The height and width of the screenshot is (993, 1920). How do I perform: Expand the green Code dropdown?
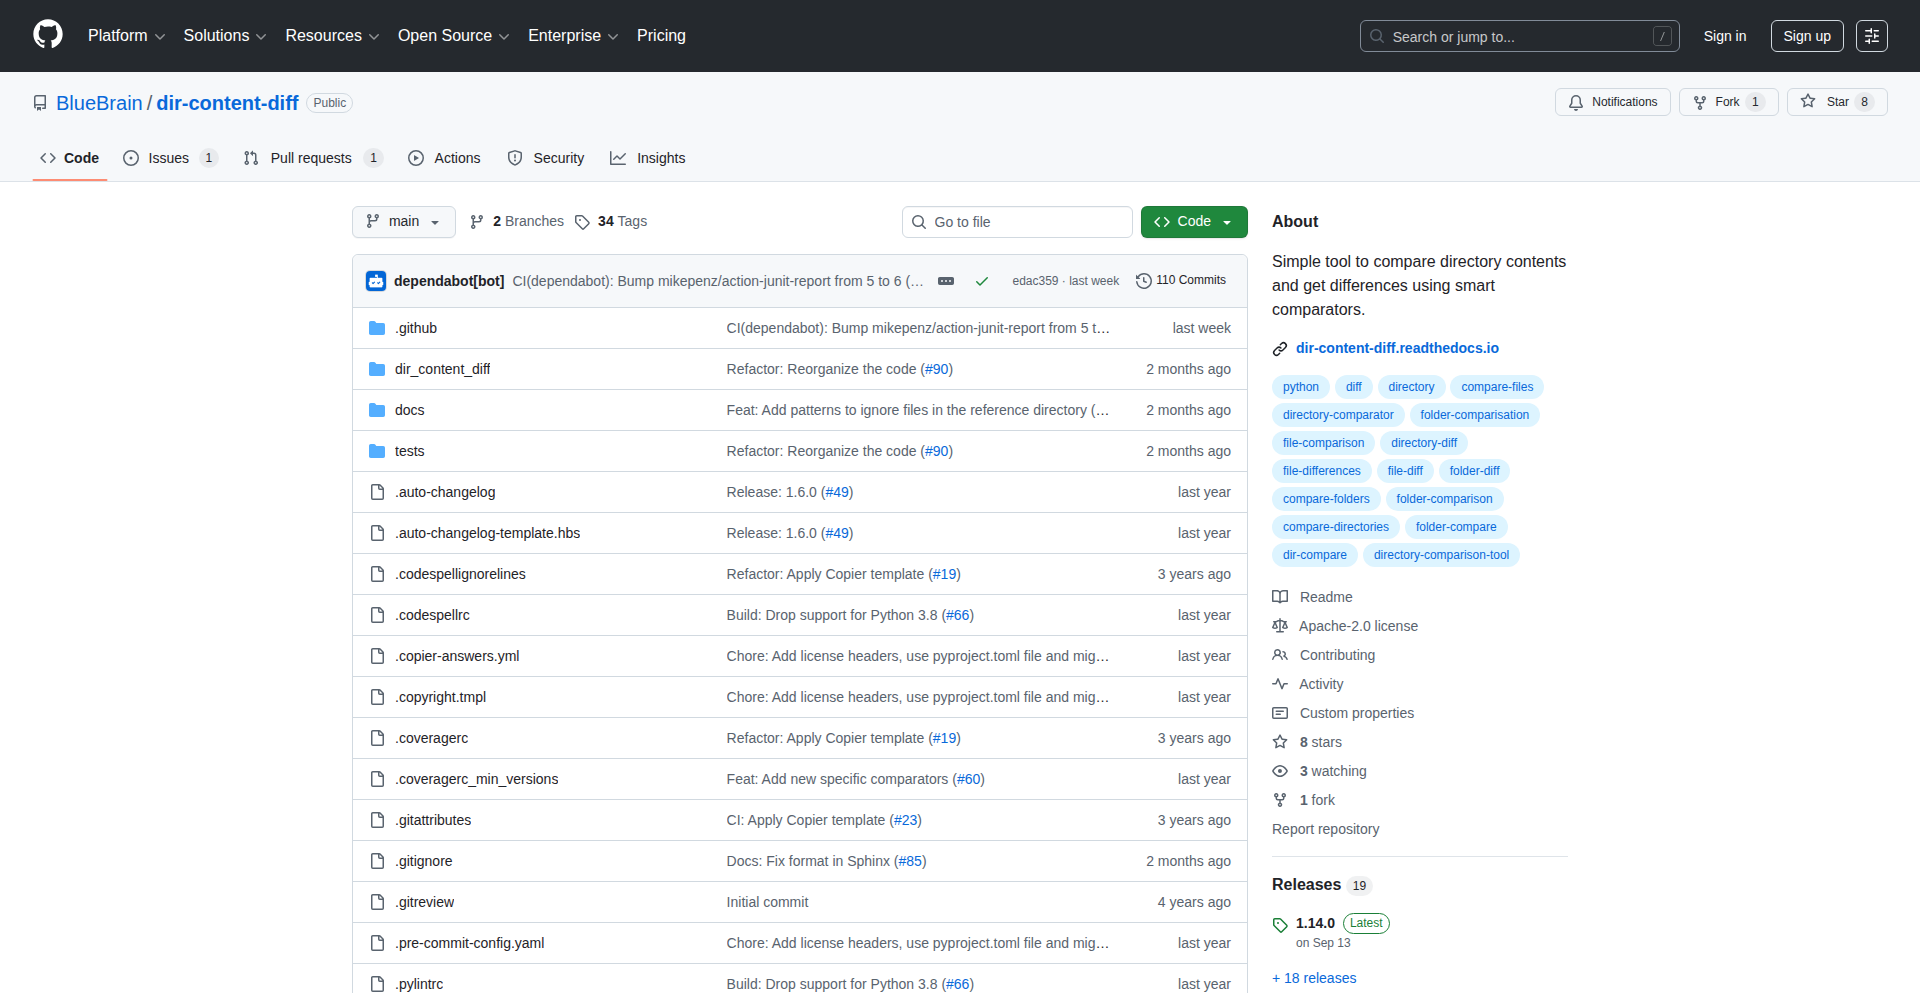[x=1193, y=222]
